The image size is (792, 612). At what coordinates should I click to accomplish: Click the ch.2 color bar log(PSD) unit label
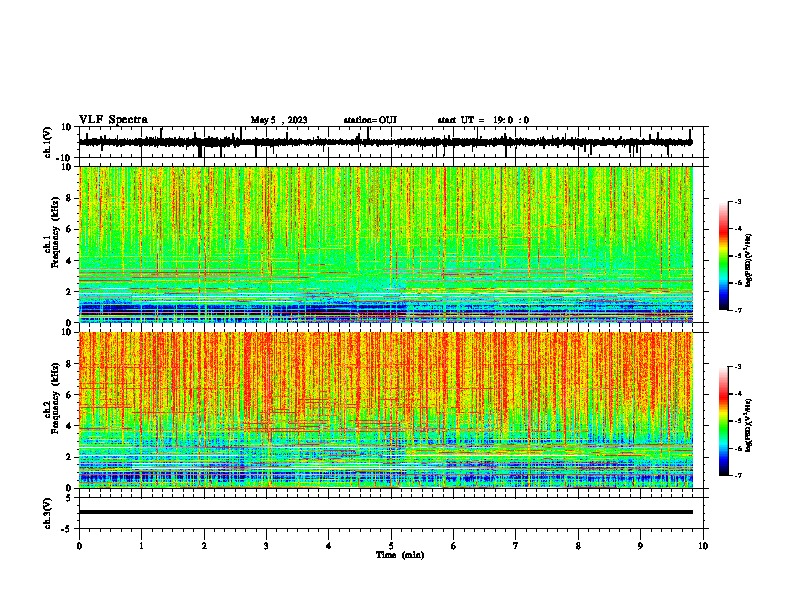click(x=749, y=425)
